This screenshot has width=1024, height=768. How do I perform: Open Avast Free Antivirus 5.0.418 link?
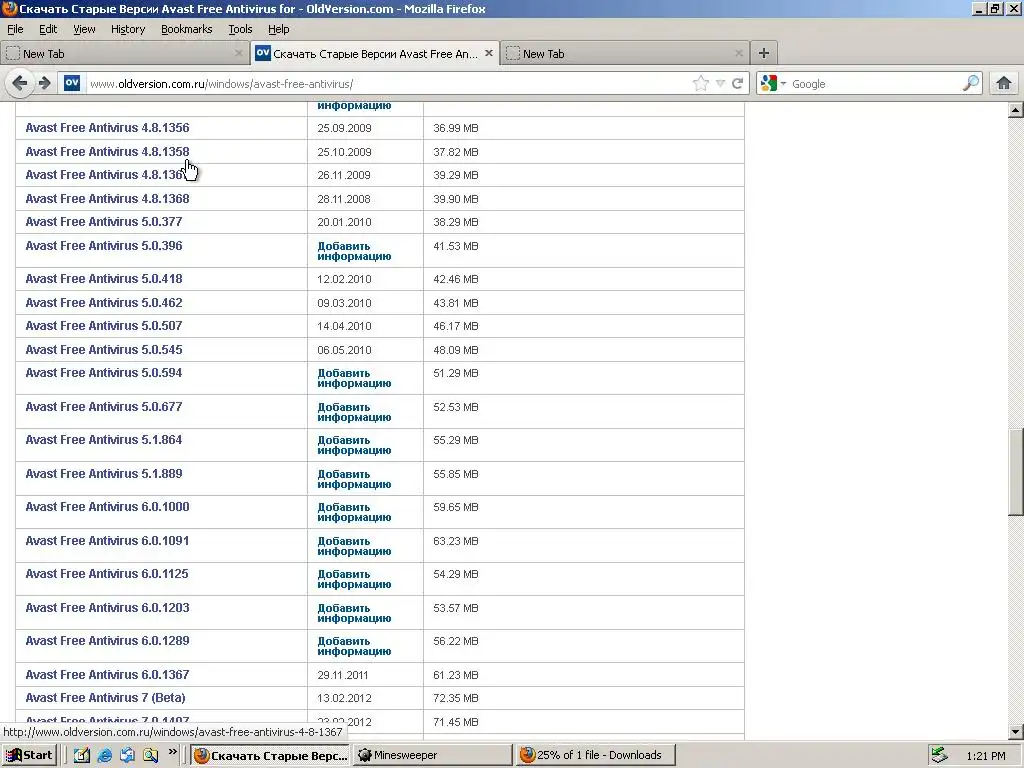[x=104, y=279]
